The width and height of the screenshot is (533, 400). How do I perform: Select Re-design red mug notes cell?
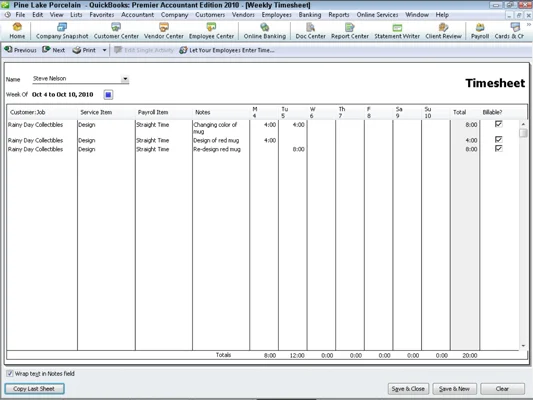221,149
